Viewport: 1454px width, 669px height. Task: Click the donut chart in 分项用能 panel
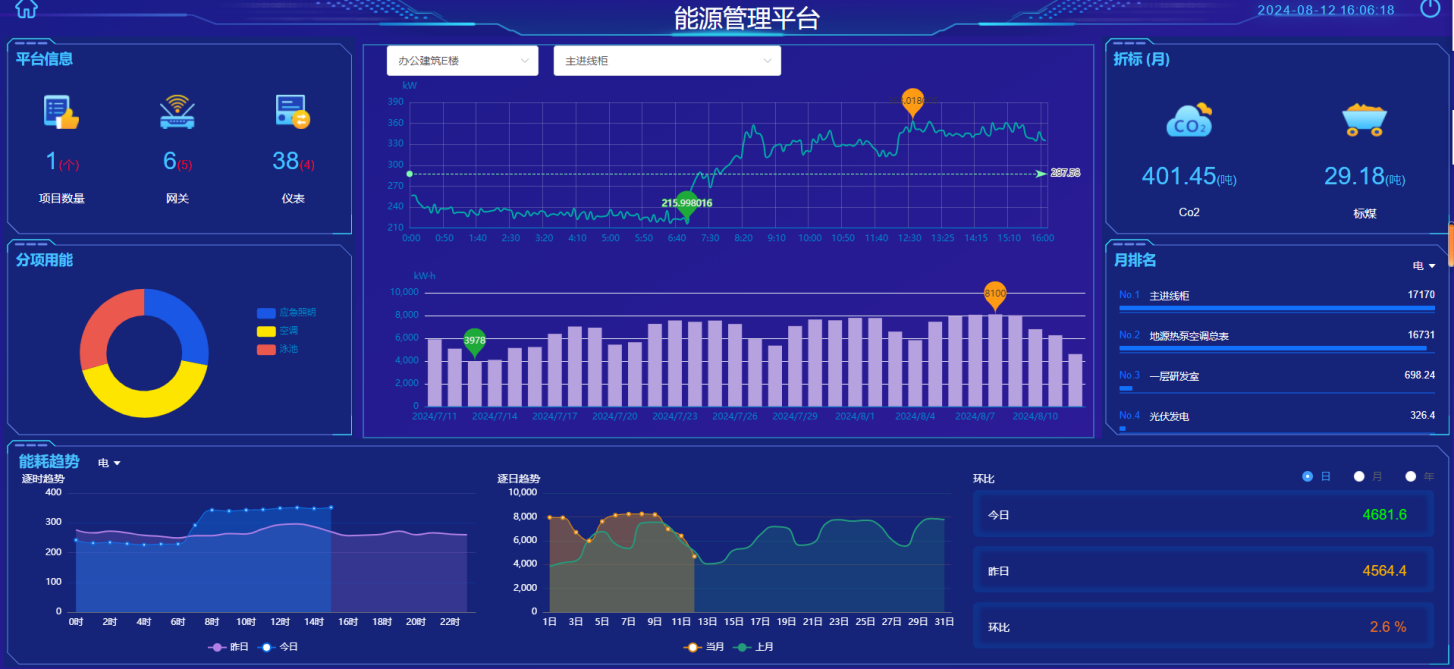143,354
